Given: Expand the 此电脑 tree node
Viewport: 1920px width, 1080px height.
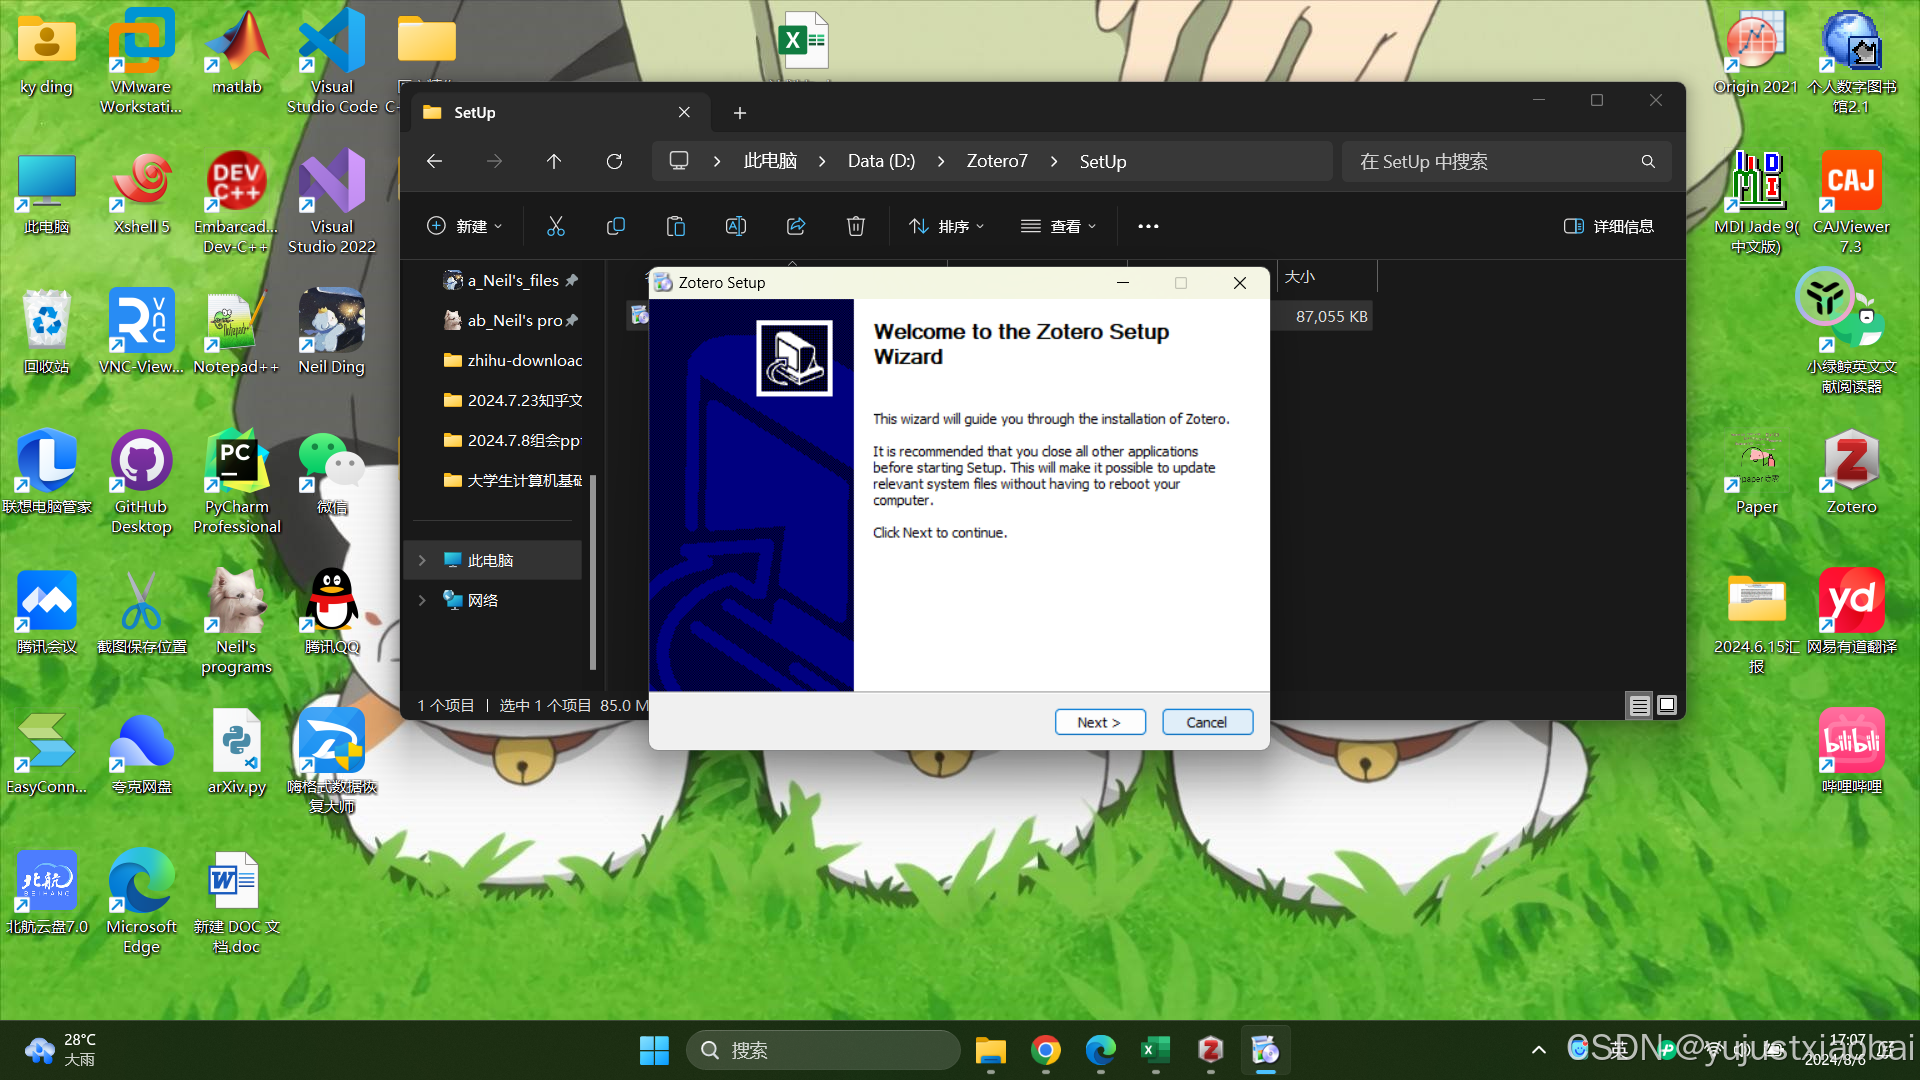Looking at the screenshot, I should click(422, 560).
